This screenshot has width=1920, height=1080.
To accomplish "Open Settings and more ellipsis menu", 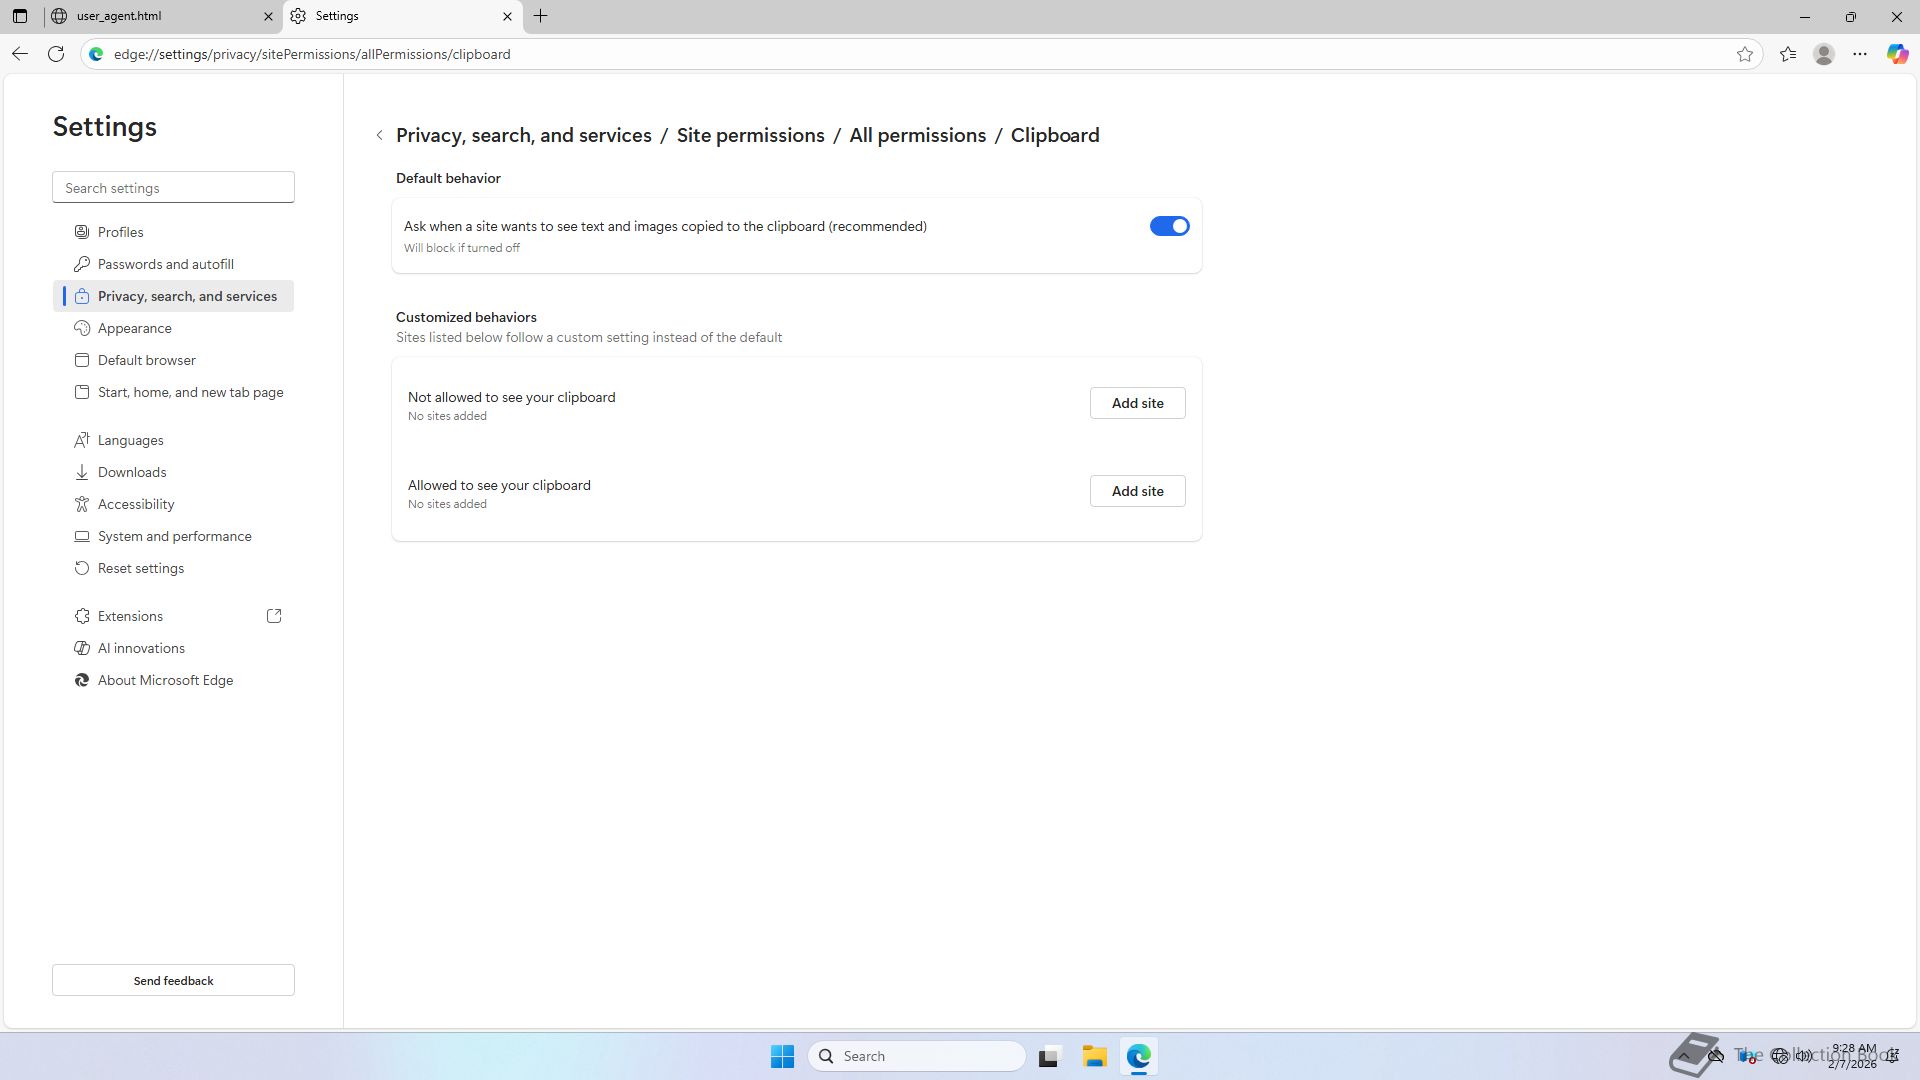I will pos(1860,54).
